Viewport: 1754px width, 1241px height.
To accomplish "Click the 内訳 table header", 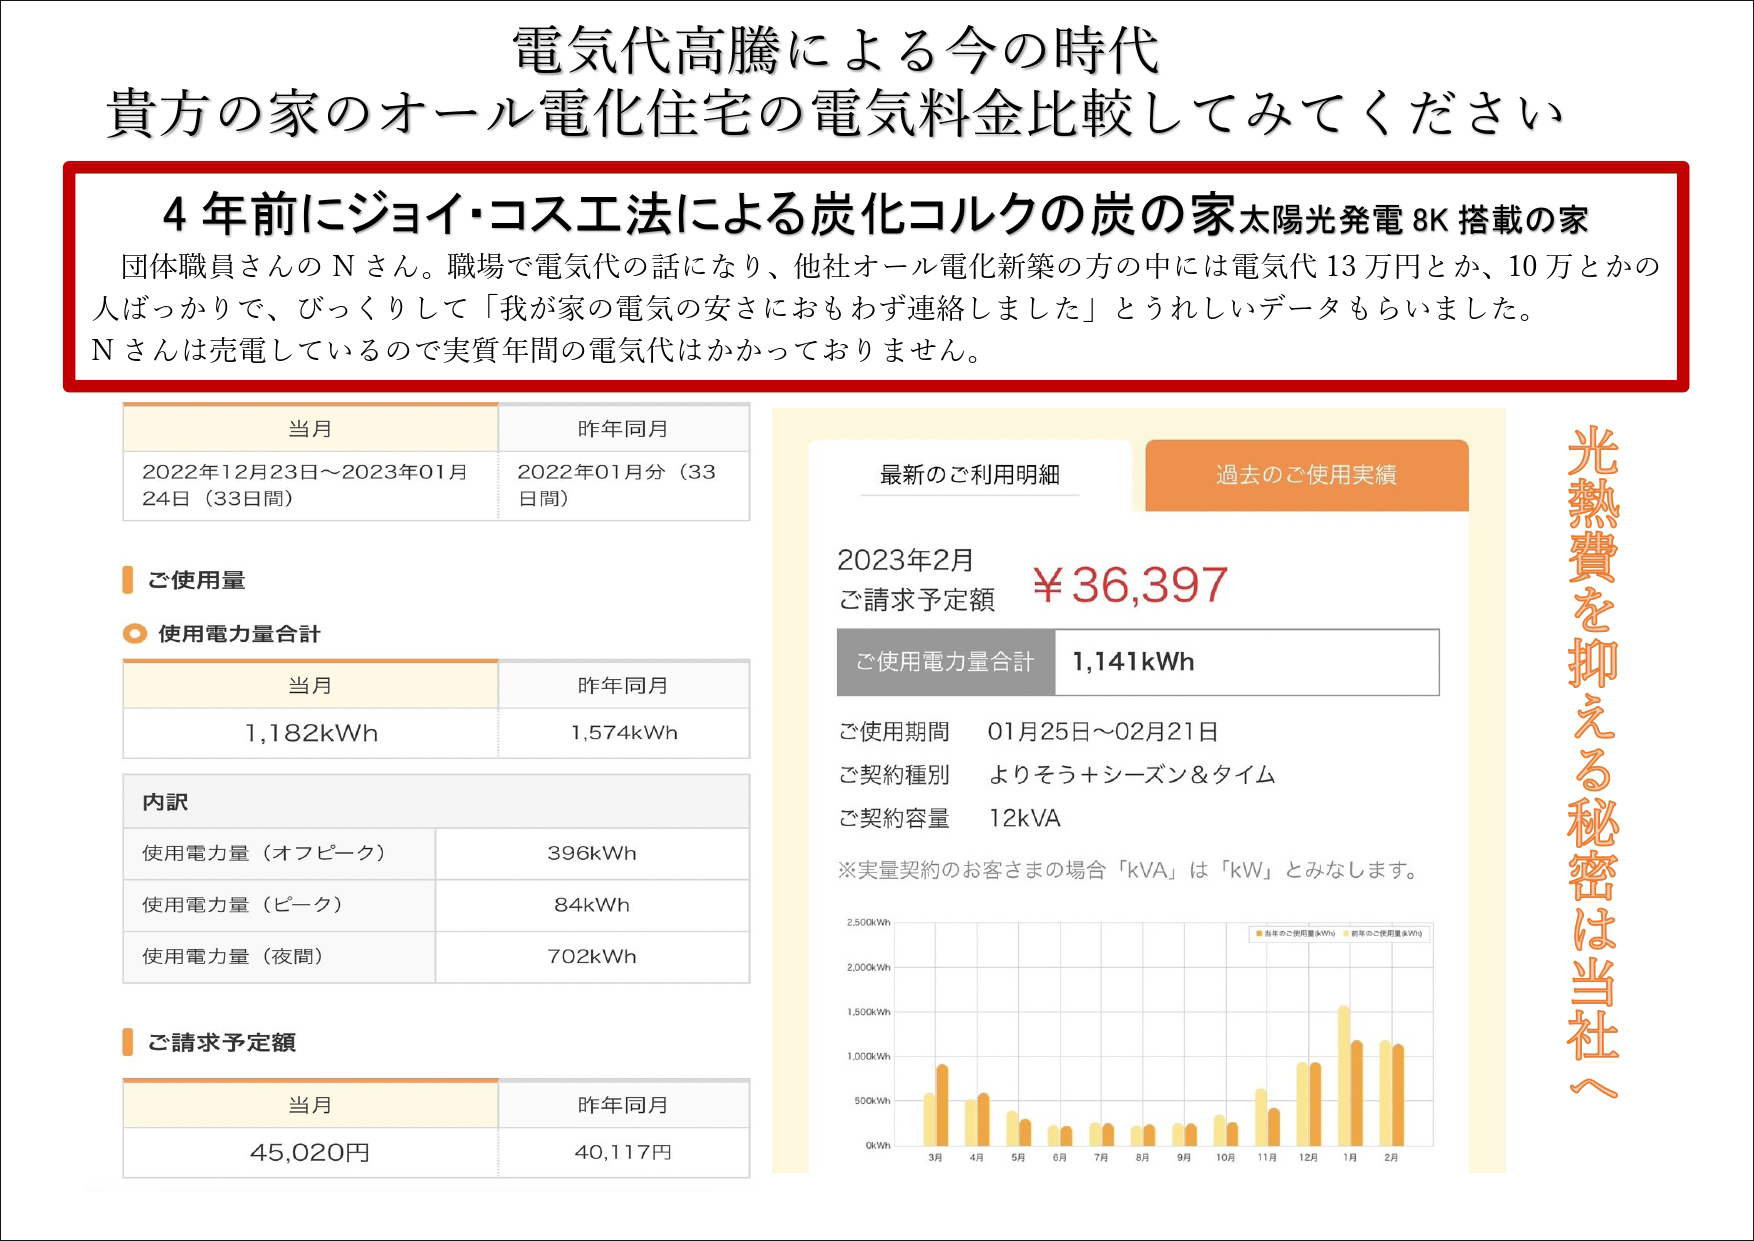I will point(436,802).
